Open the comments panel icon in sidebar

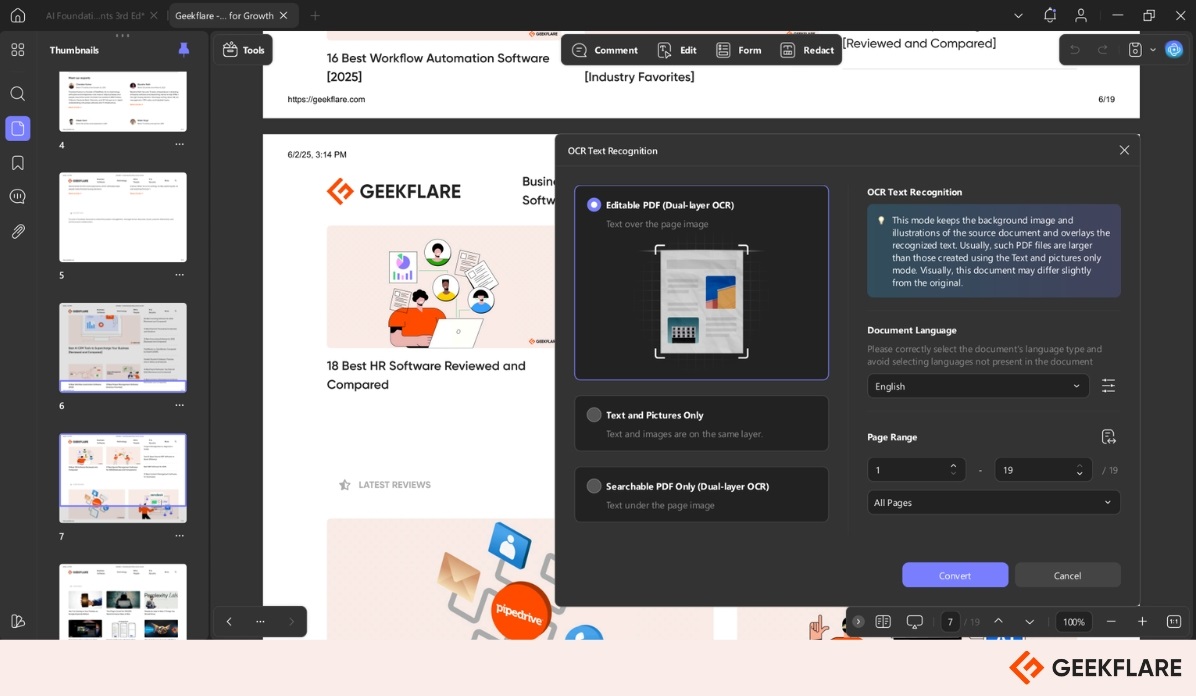point(18,197)
